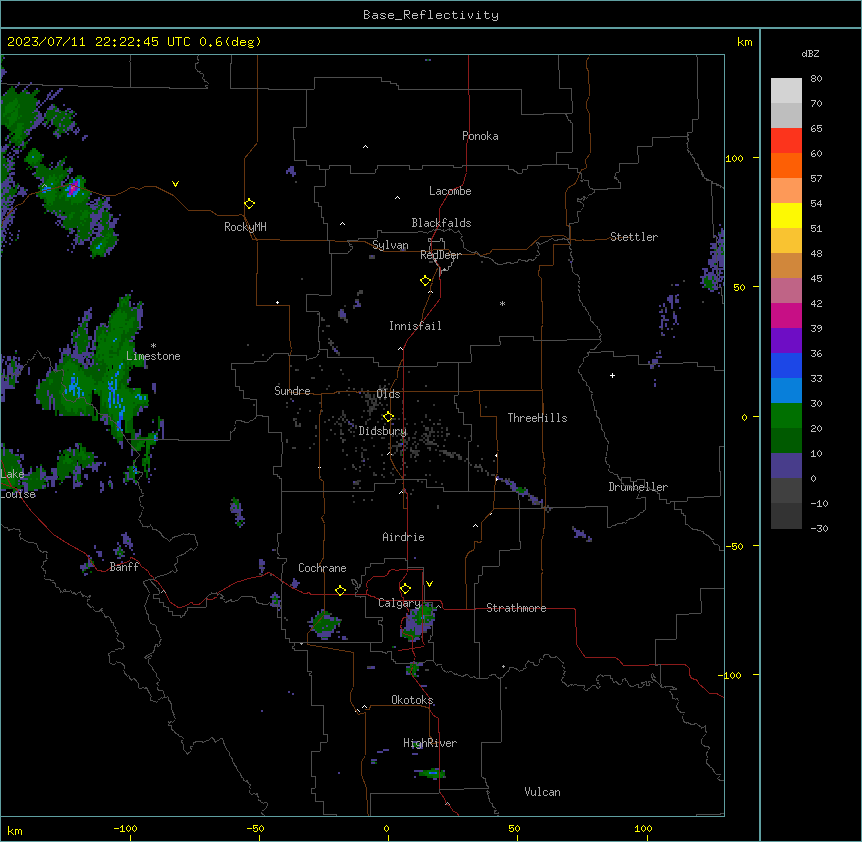Click the km unit label at top right
Screen dimensions: 862x842
coord(744,42)
